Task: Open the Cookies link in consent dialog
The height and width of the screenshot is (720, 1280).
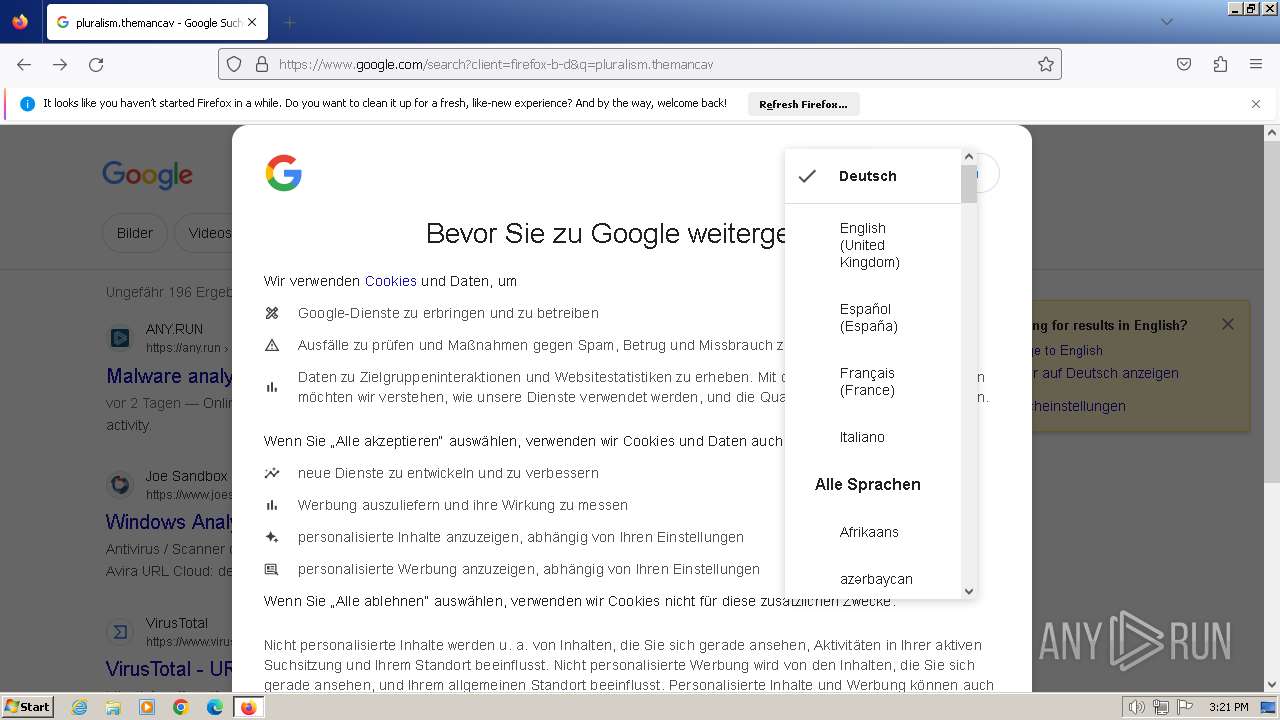Action: tap(390, 281)
